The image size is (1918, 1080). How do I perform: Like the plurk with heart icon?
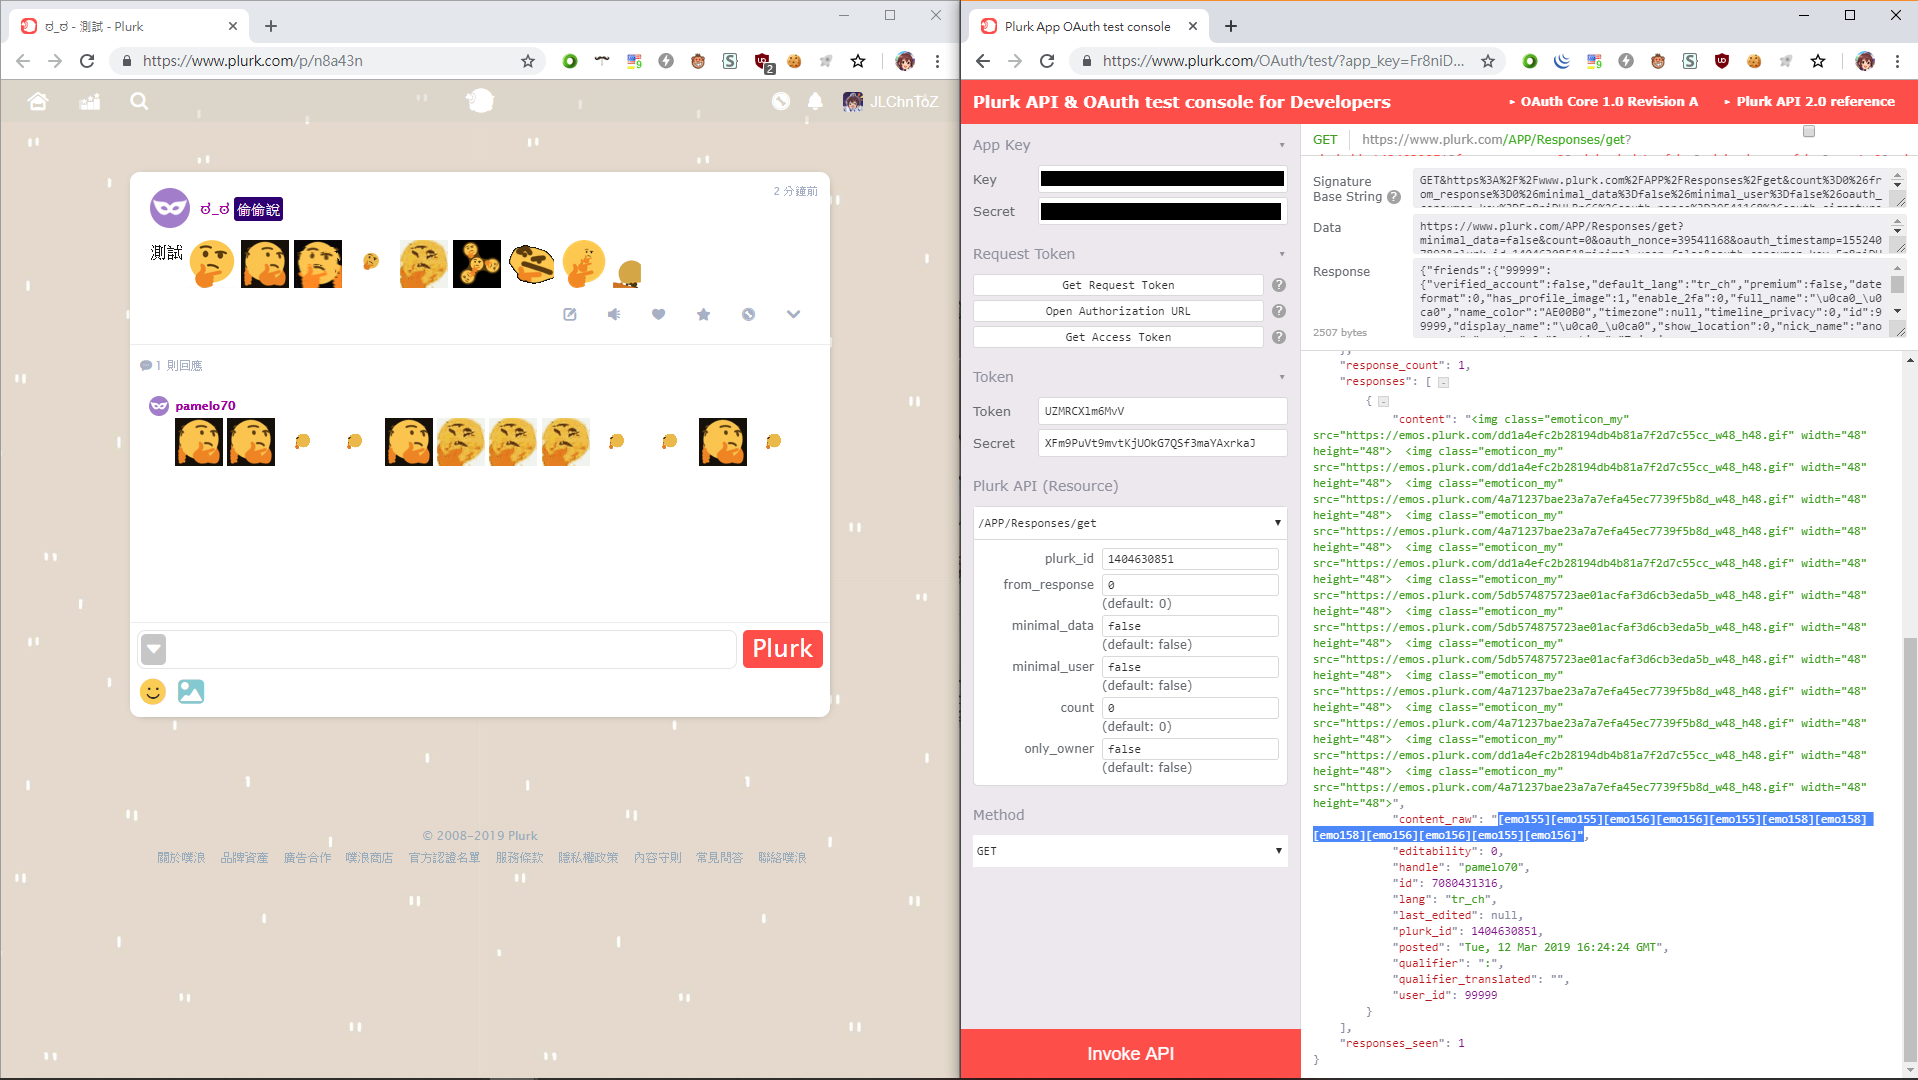pos(658,314)
